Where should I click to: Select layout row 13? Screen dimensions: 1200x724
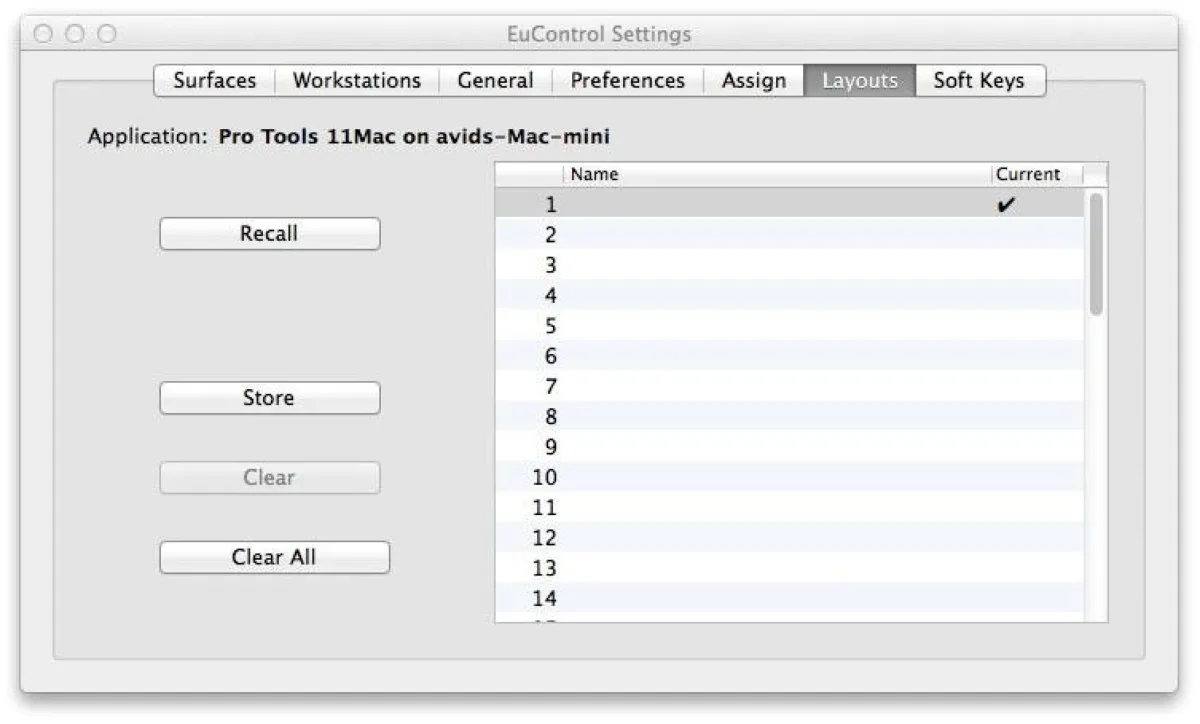[x=789, y=568]
